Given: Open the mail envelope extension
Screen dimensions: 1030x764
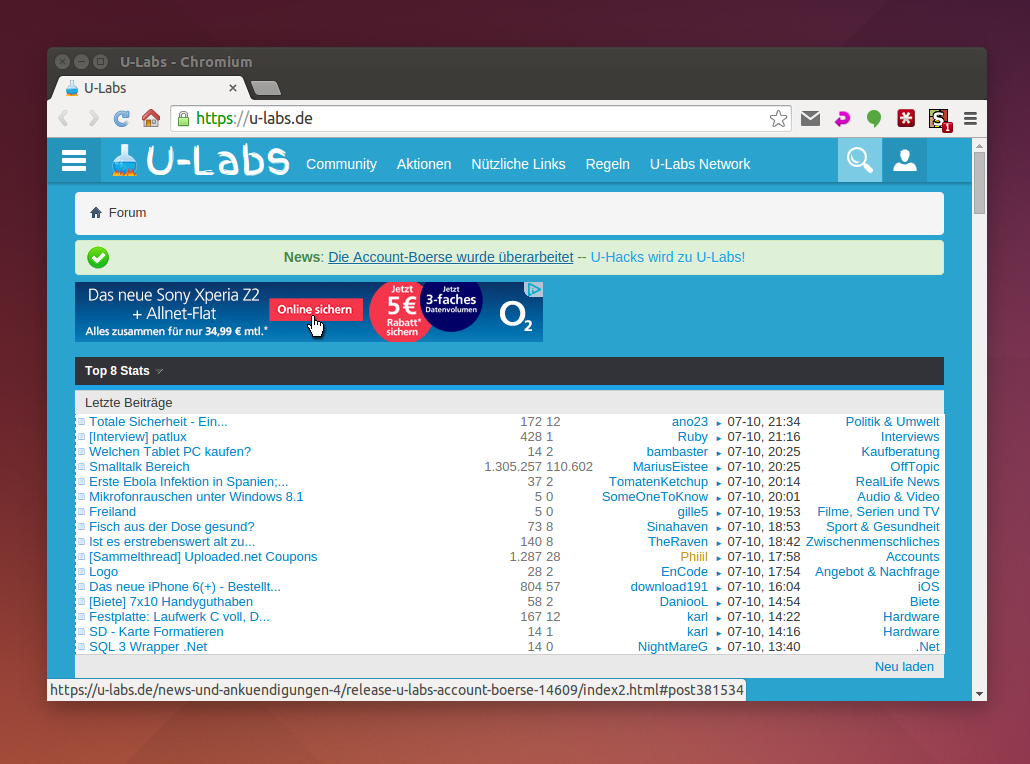Looking at the screenshot, I should click(810, 119).
